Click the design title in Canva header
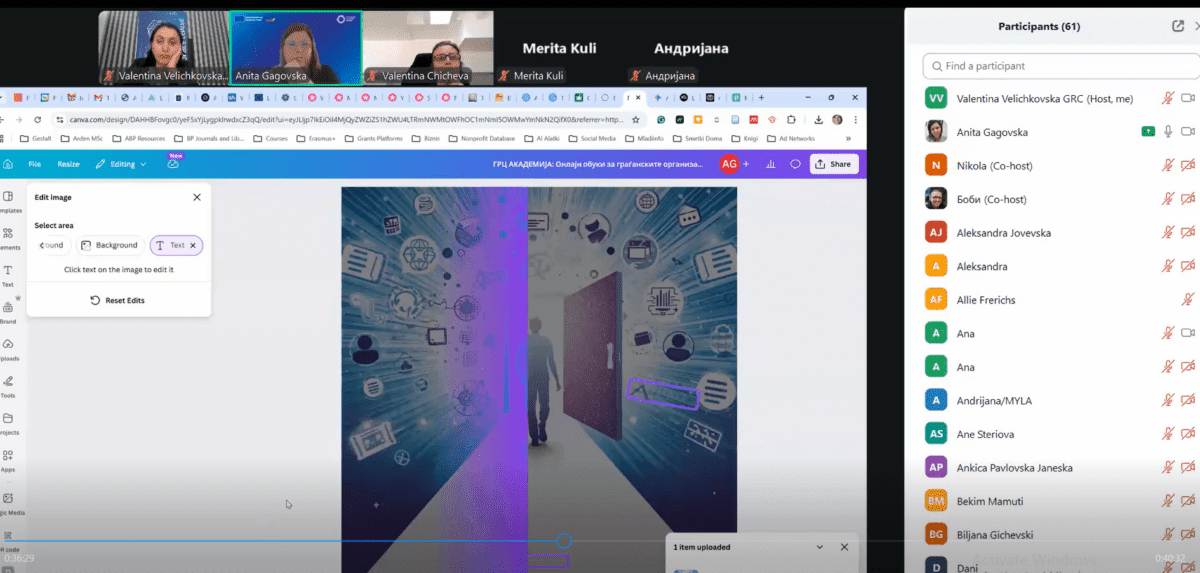Viewport: 1200px width, 573px height. point(599,164)
